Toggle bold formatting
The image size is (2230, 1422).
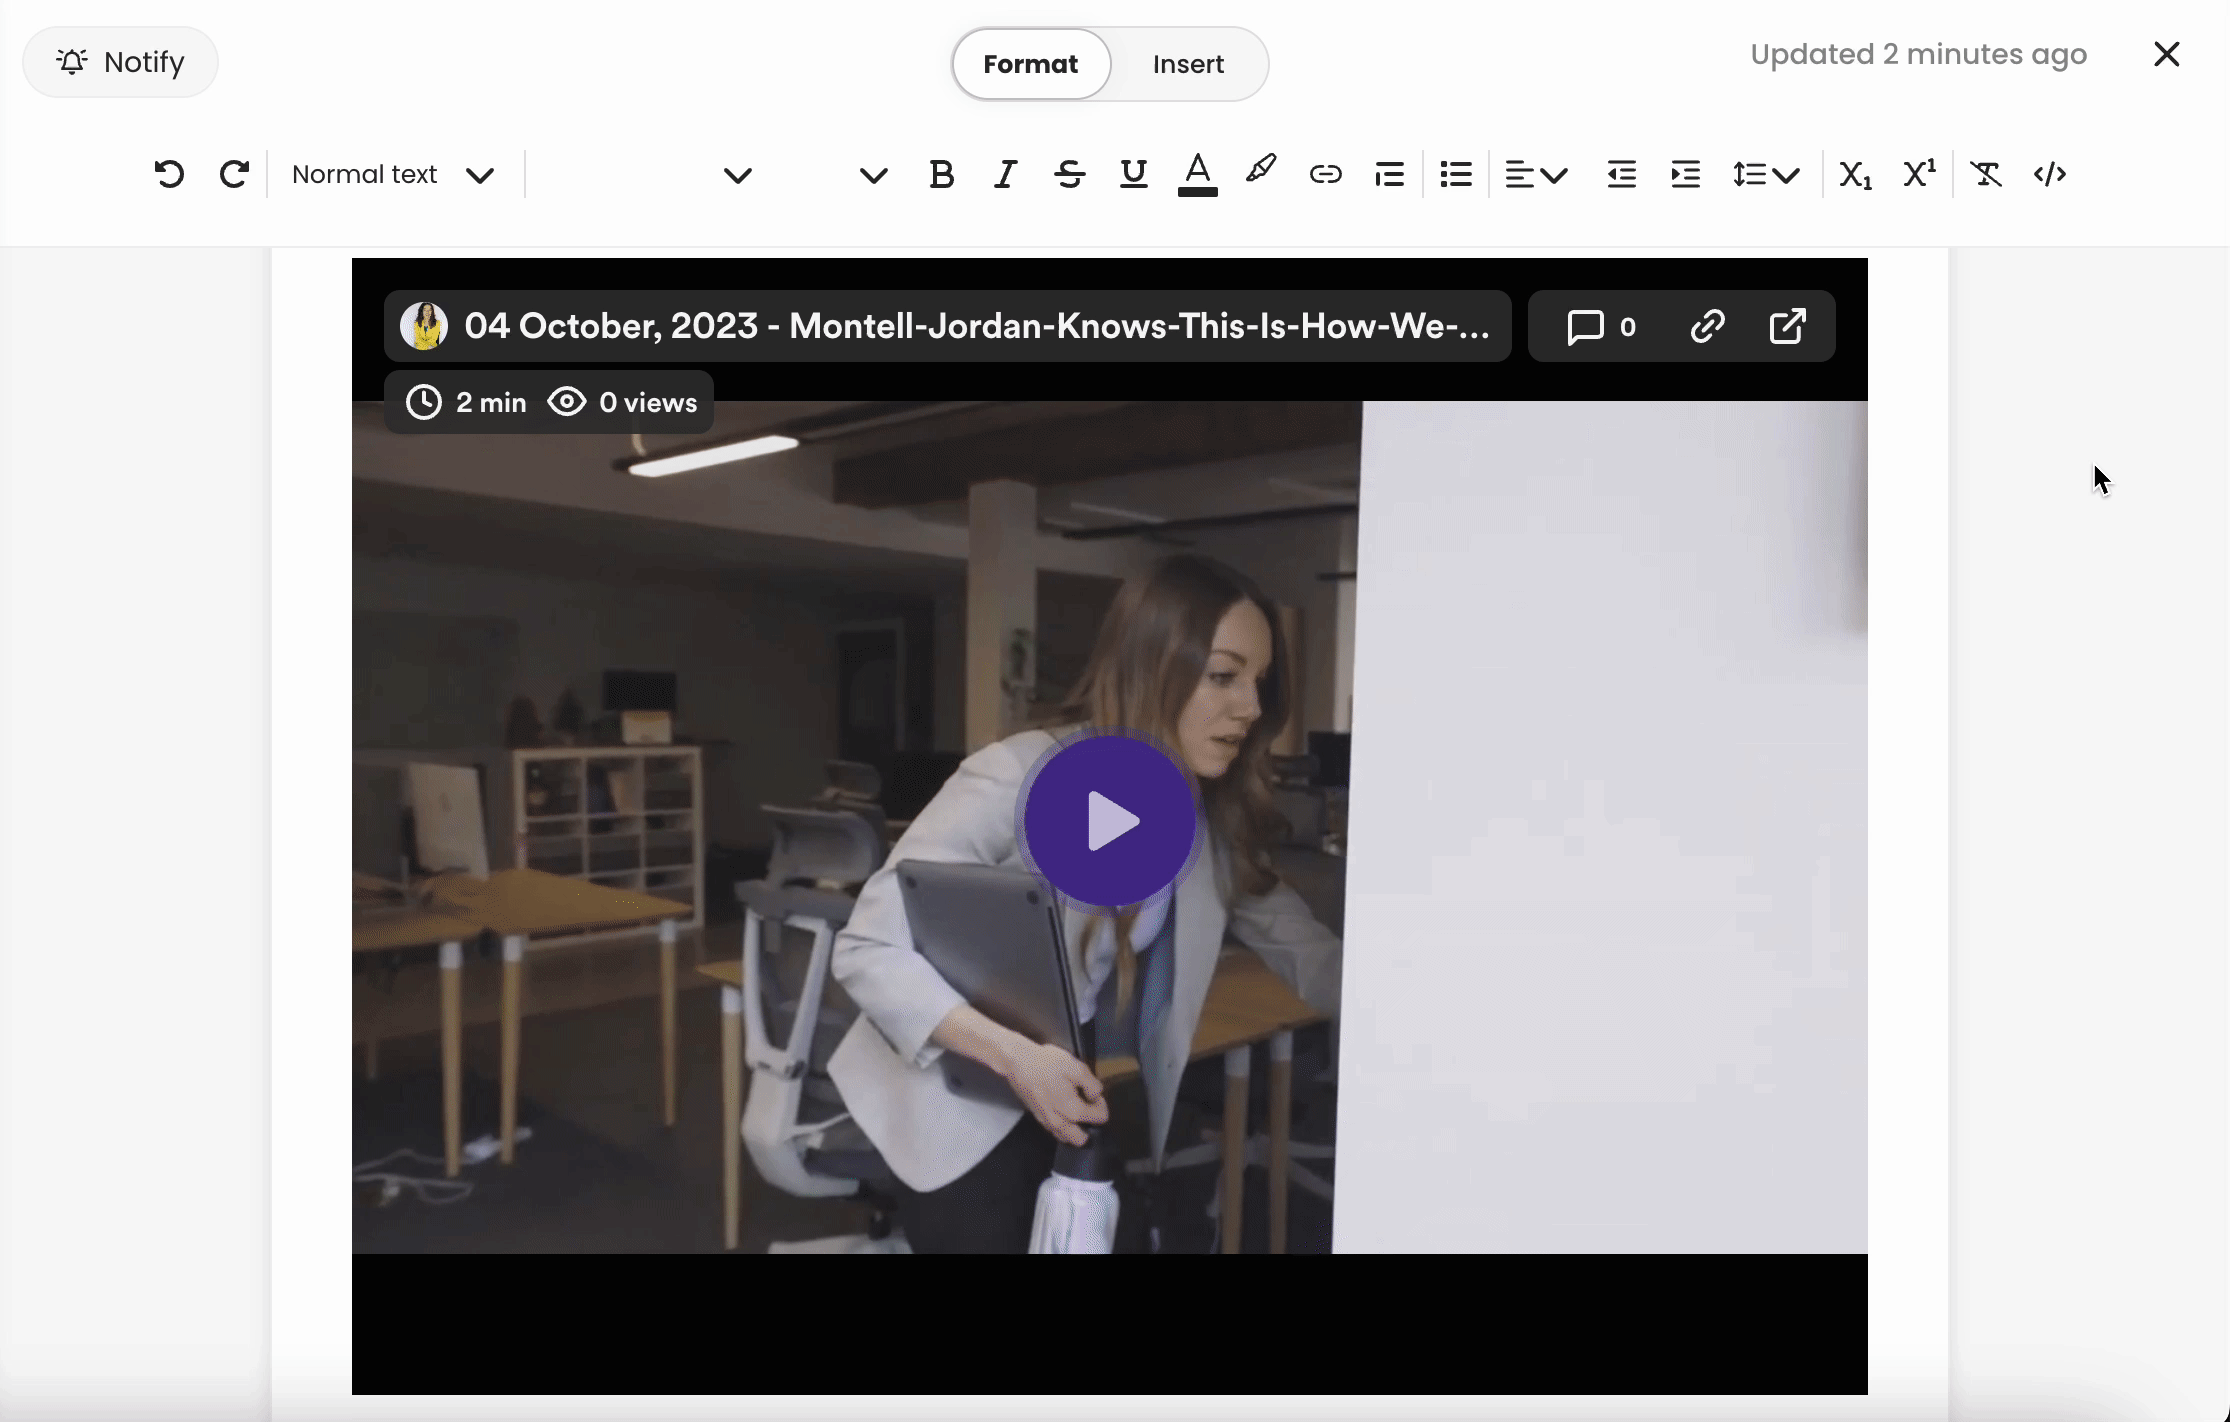coord(941,174)
